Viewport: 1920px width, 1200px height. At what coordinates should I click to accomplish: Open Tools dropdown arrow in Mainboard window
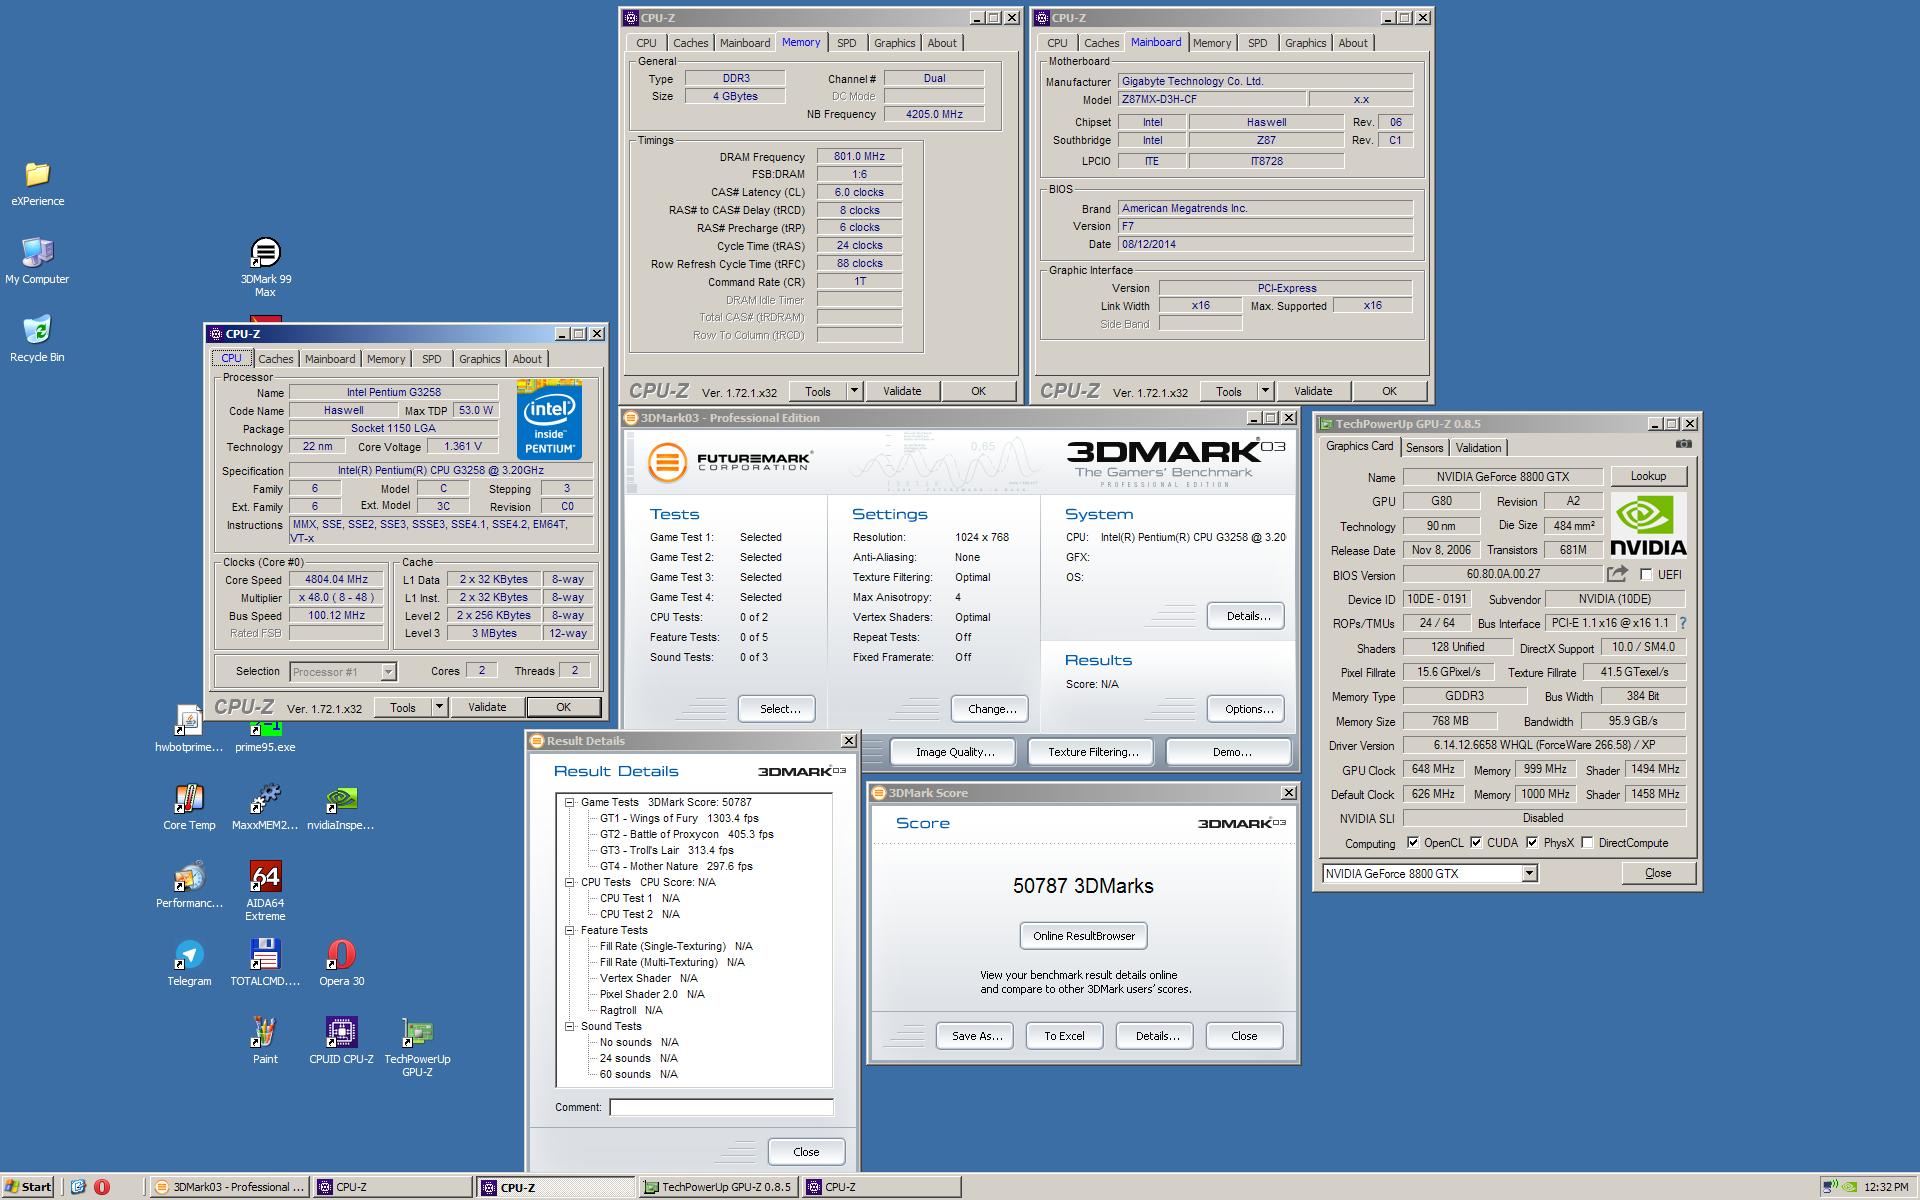click(1265, 391)
